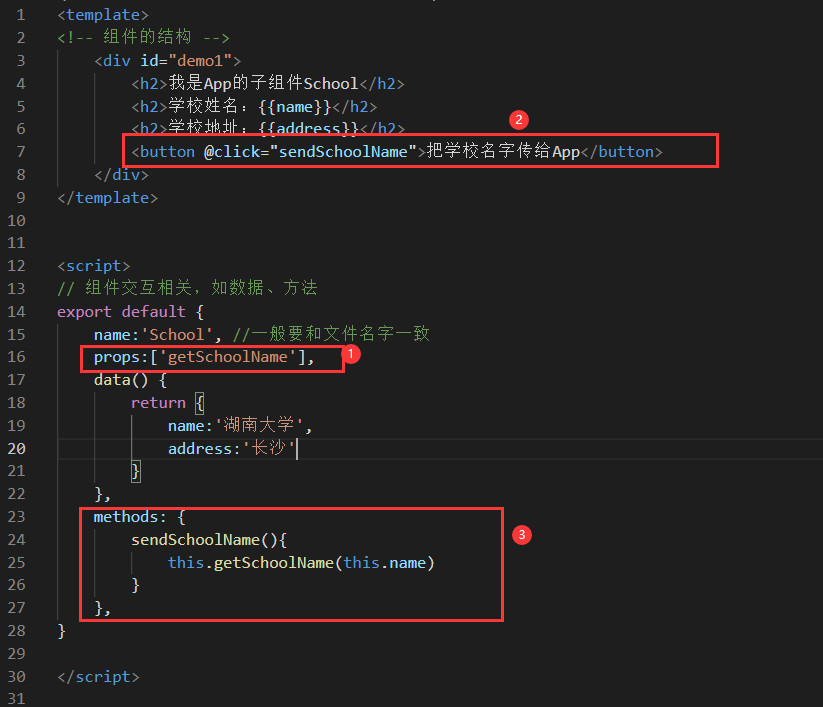
Task: Click getSchoolName in the this.getSchoolName call
Action: [273, 563]
